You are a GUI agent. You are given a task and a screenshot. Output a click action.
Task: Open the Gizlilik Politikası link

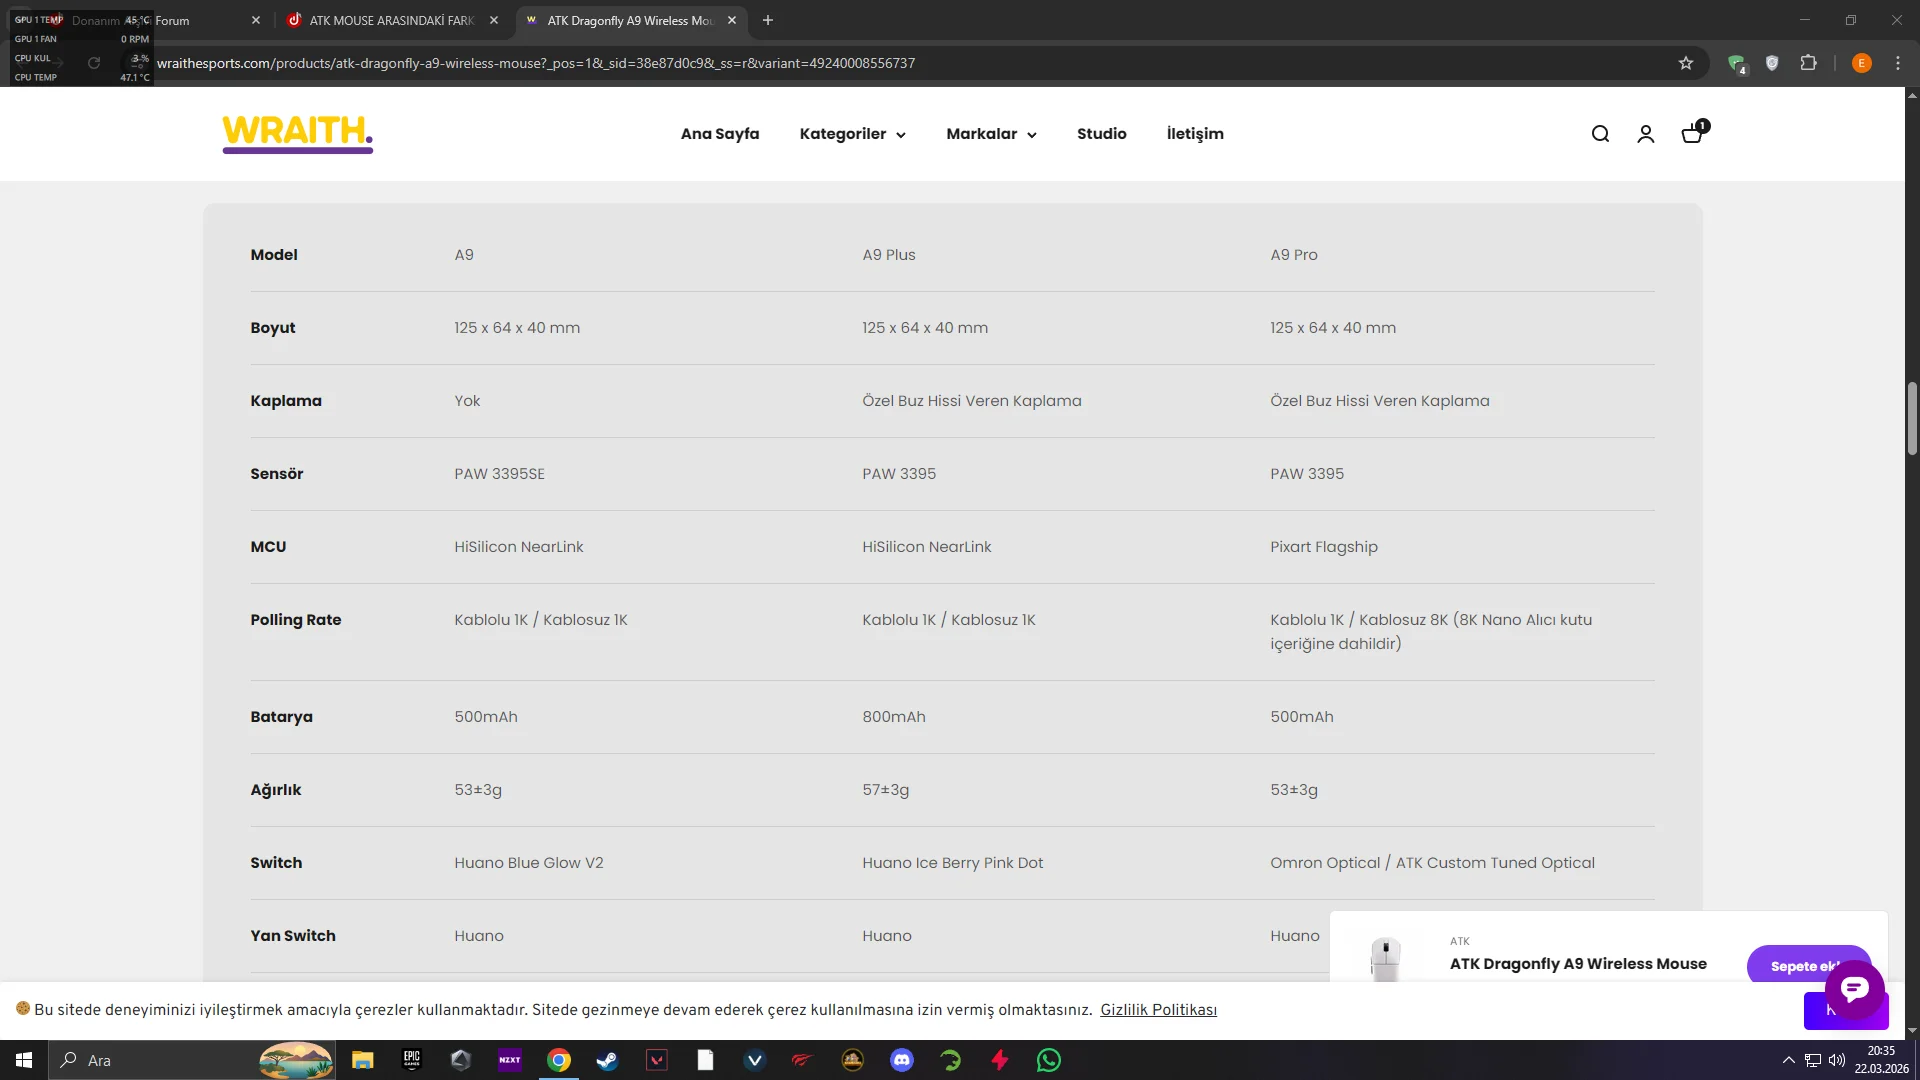point(1158,1010)
